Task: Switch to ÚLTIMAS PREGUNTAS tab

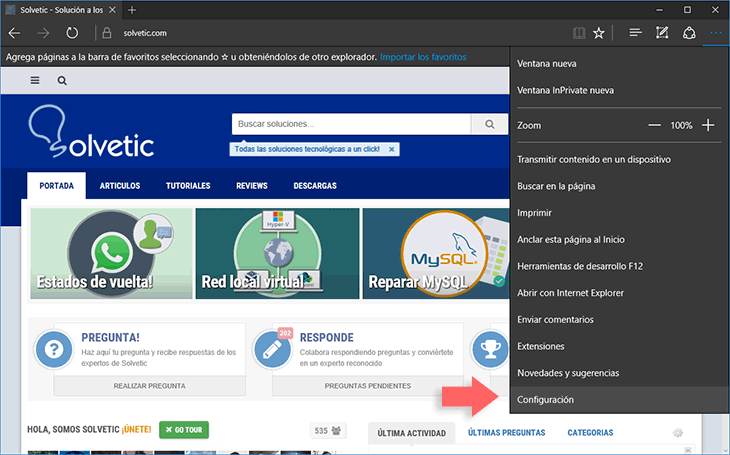Action: (x=507, y=433)
